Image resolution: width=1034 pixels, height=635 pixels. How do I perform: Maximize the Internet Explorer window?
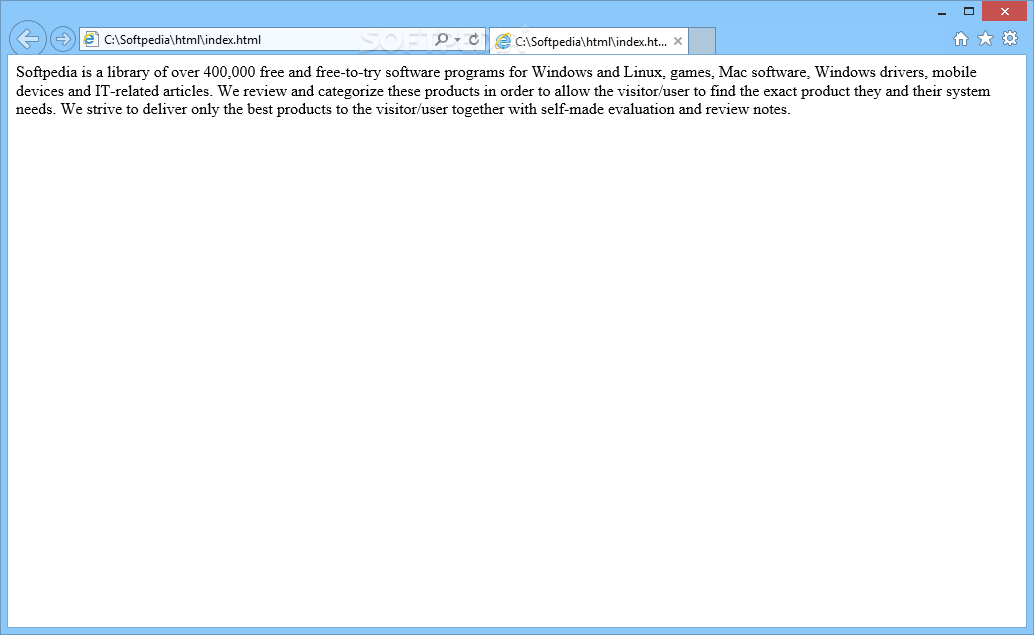tap(969, 11)
